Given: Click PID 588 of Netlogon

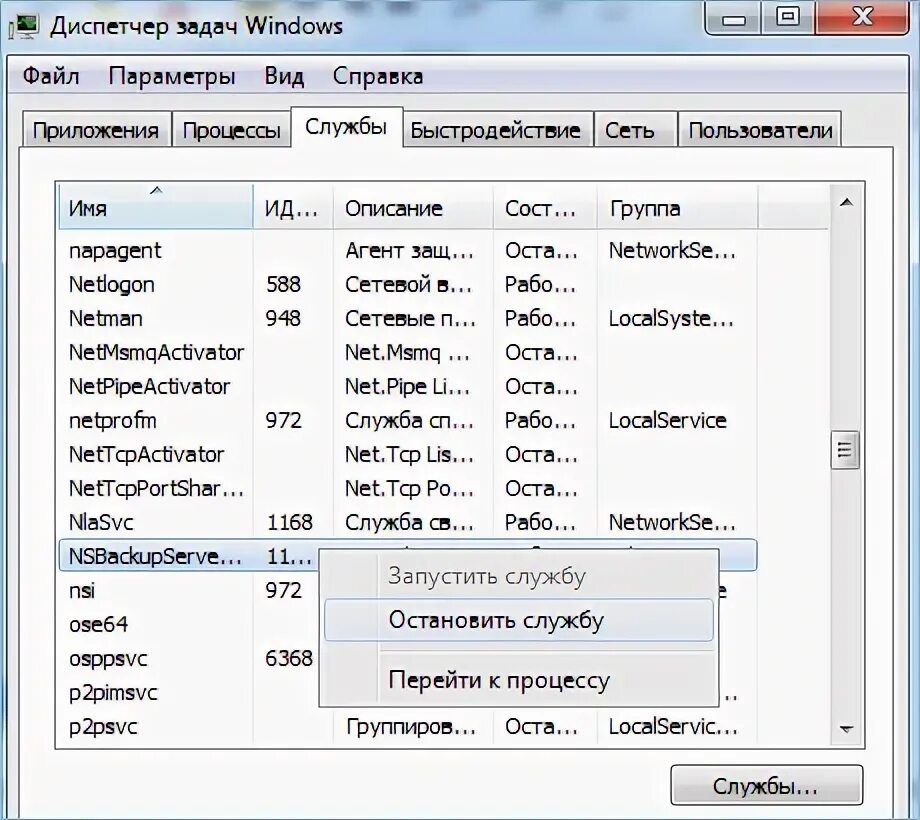Looking at the screenshot, I should coord(283,284).
